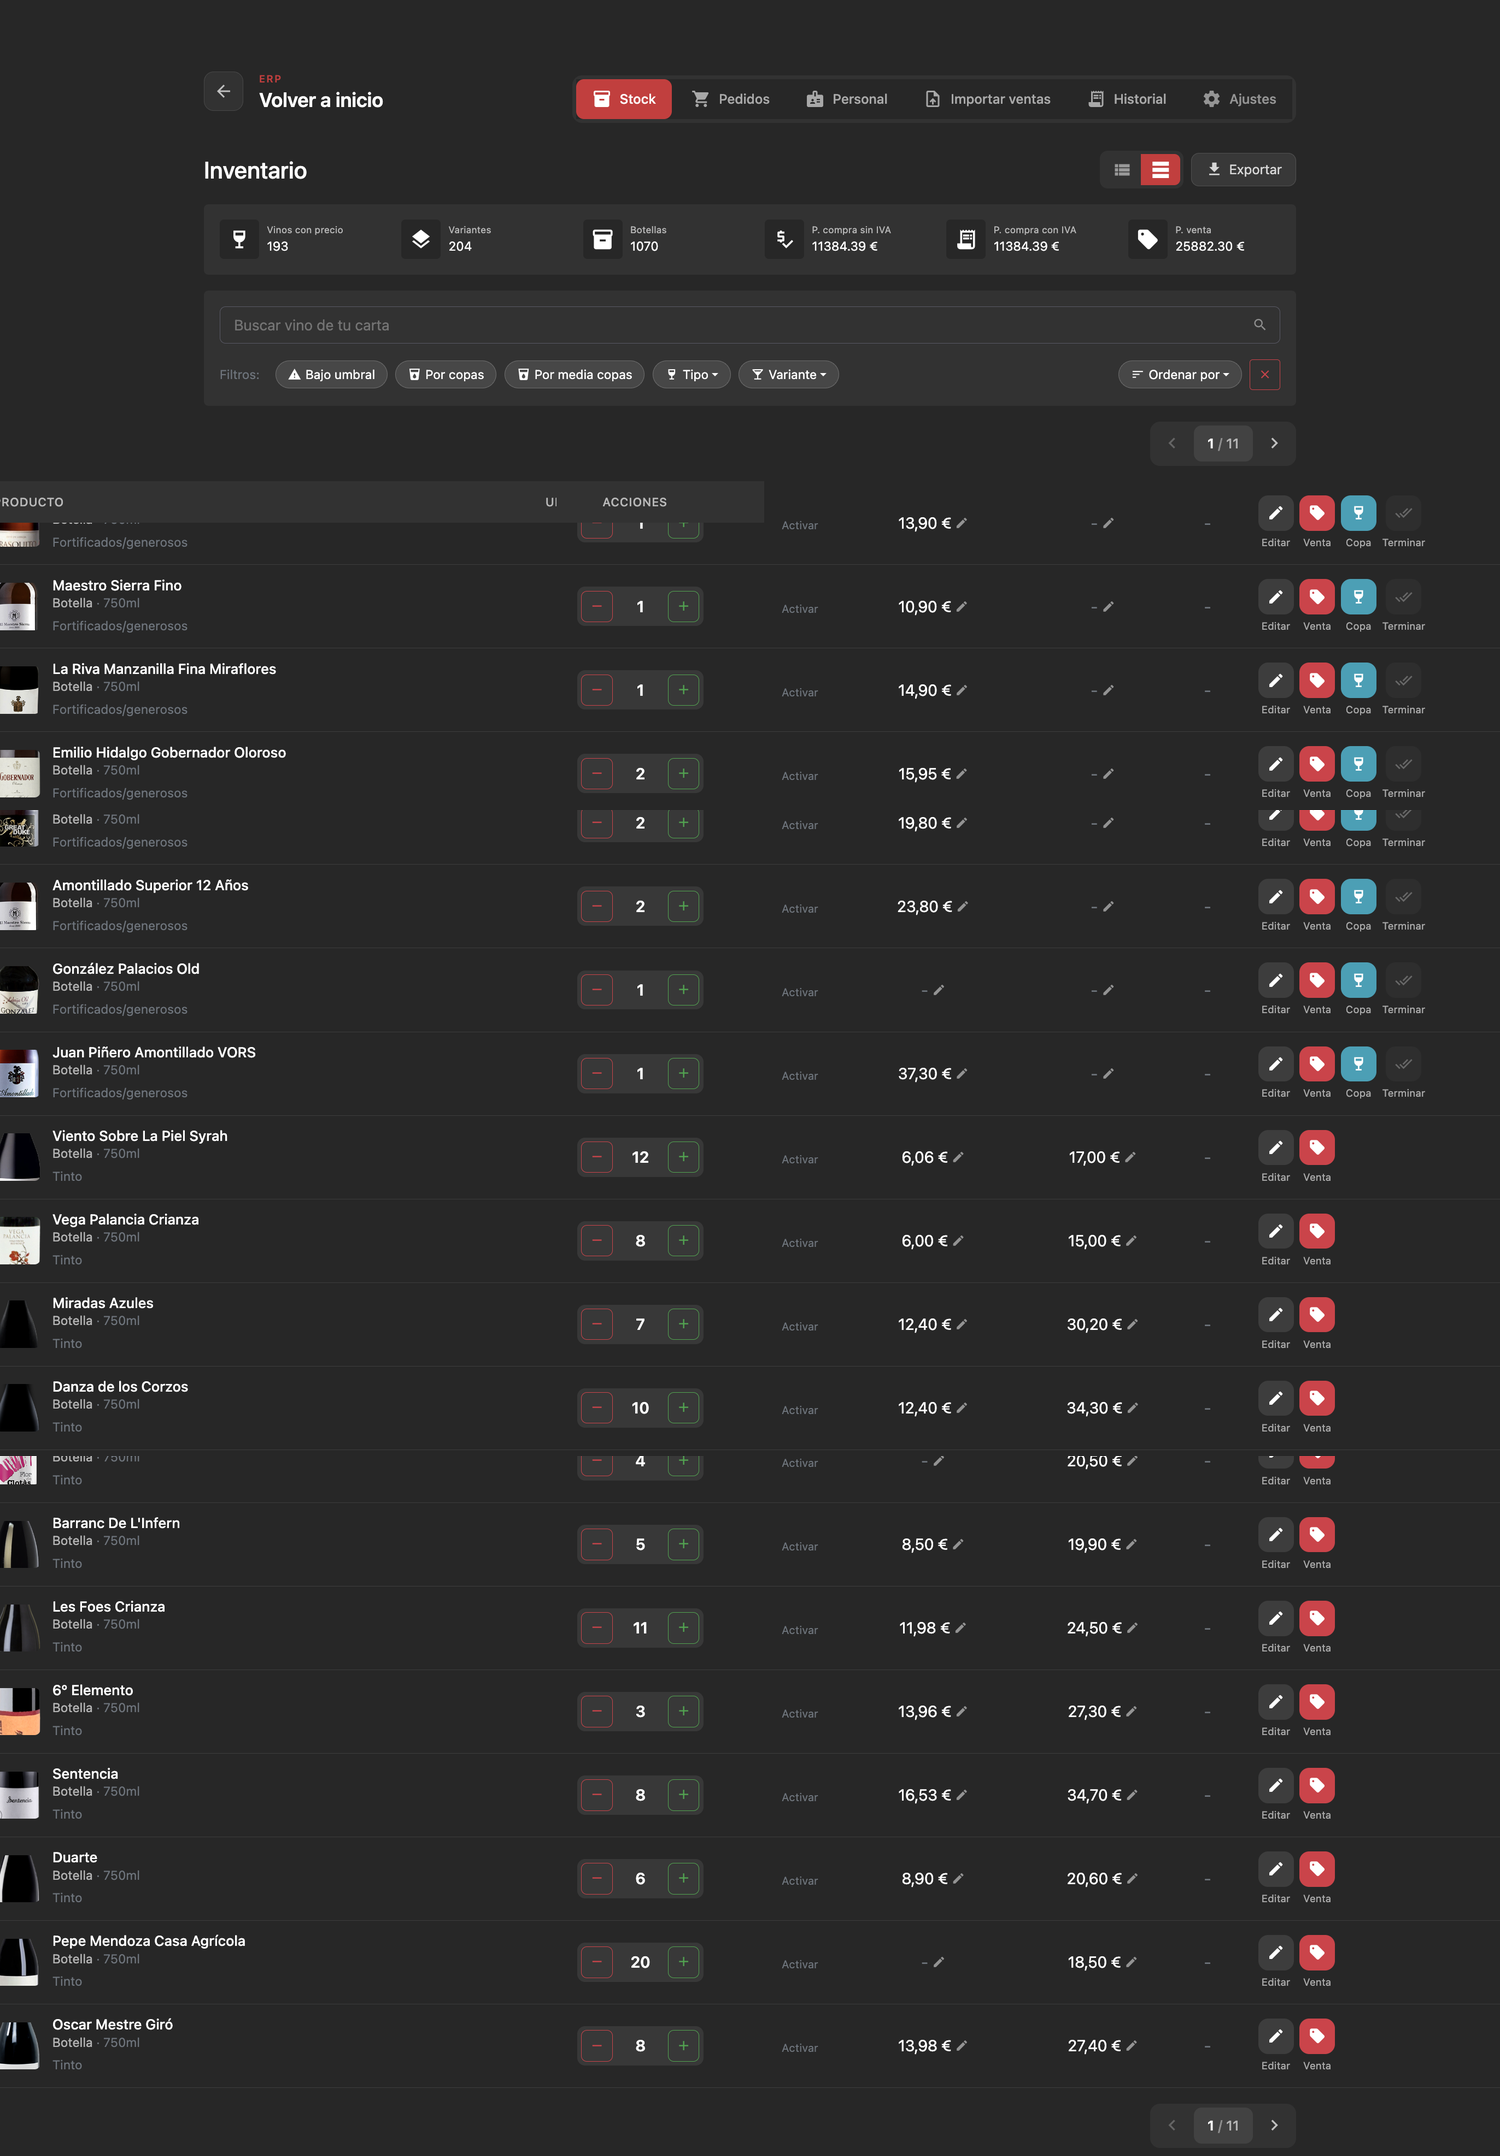The image size is (1500, 2156).
Task: Edit Barranc De L'Infern entry
Action: tap(1275, 1535)
